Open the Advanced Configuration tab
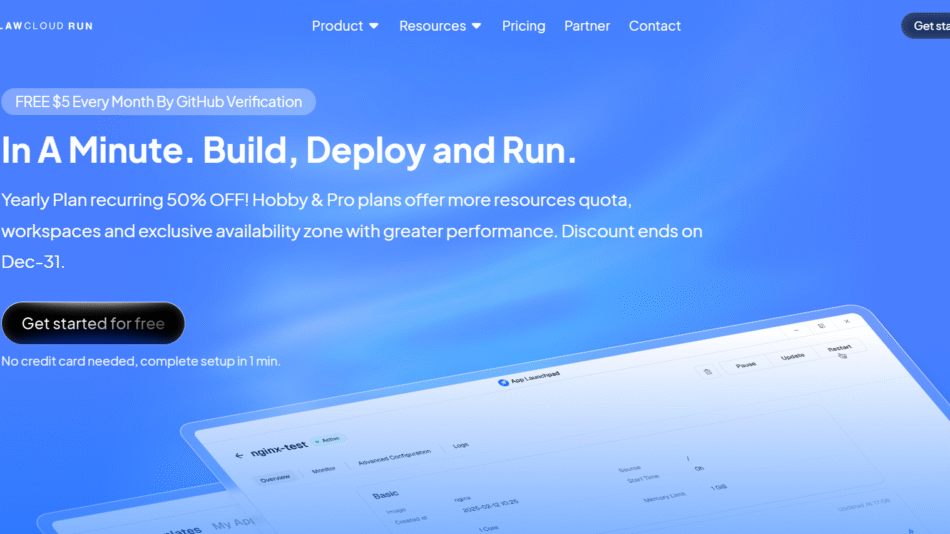This screenshot has height=534, width=950. pos(394,457)
